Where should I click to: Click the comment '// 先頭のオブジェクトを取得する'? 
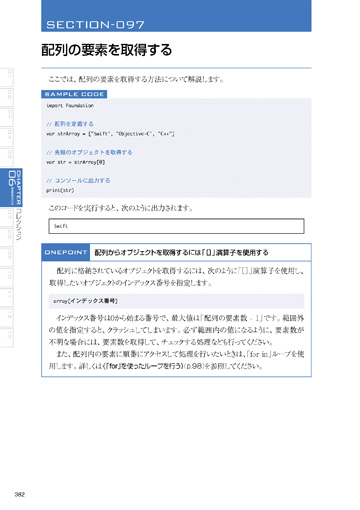point(89,152)
